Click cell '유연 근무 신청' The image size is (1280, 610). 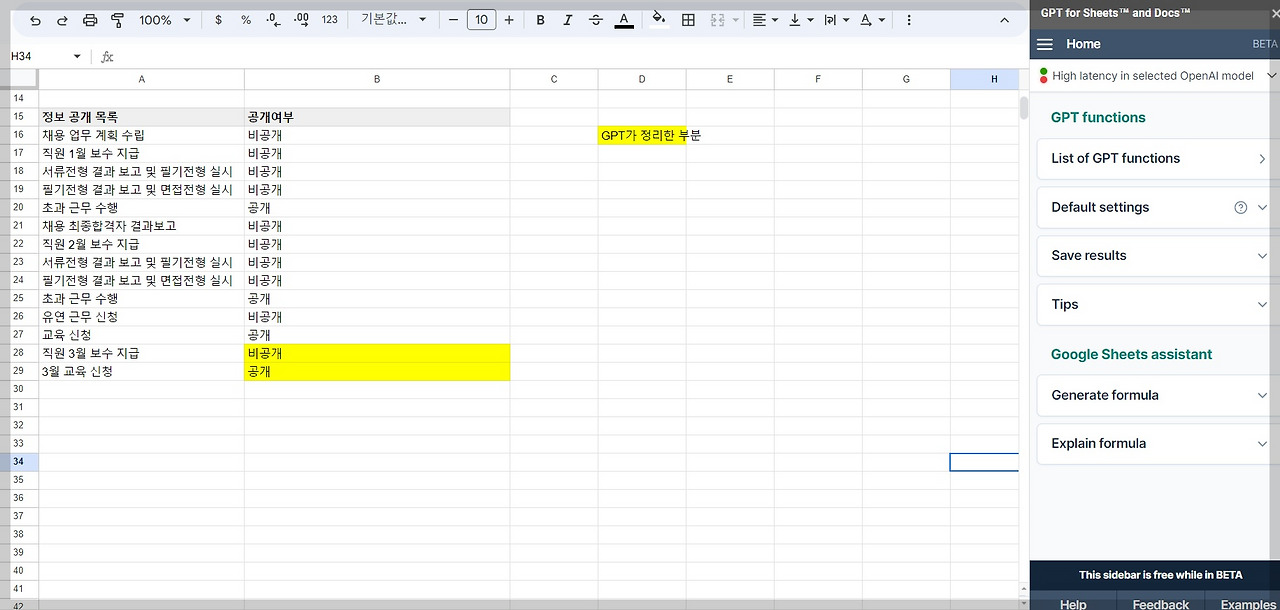[142, 317]
